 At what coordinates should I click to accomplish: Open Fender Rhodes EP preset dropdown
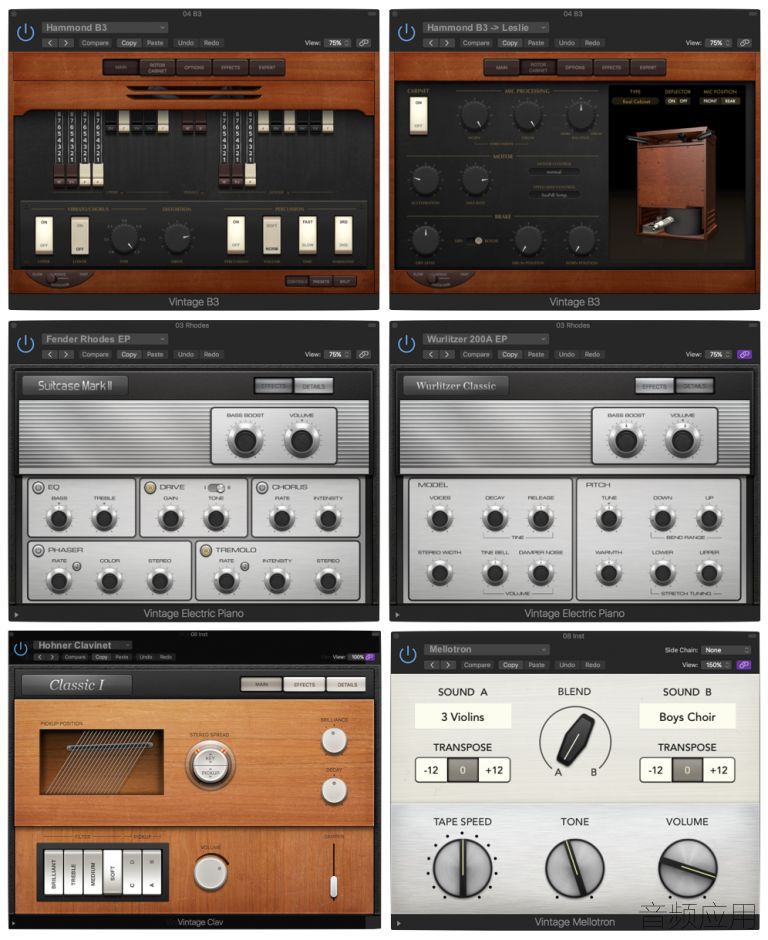tap(105, 339)
